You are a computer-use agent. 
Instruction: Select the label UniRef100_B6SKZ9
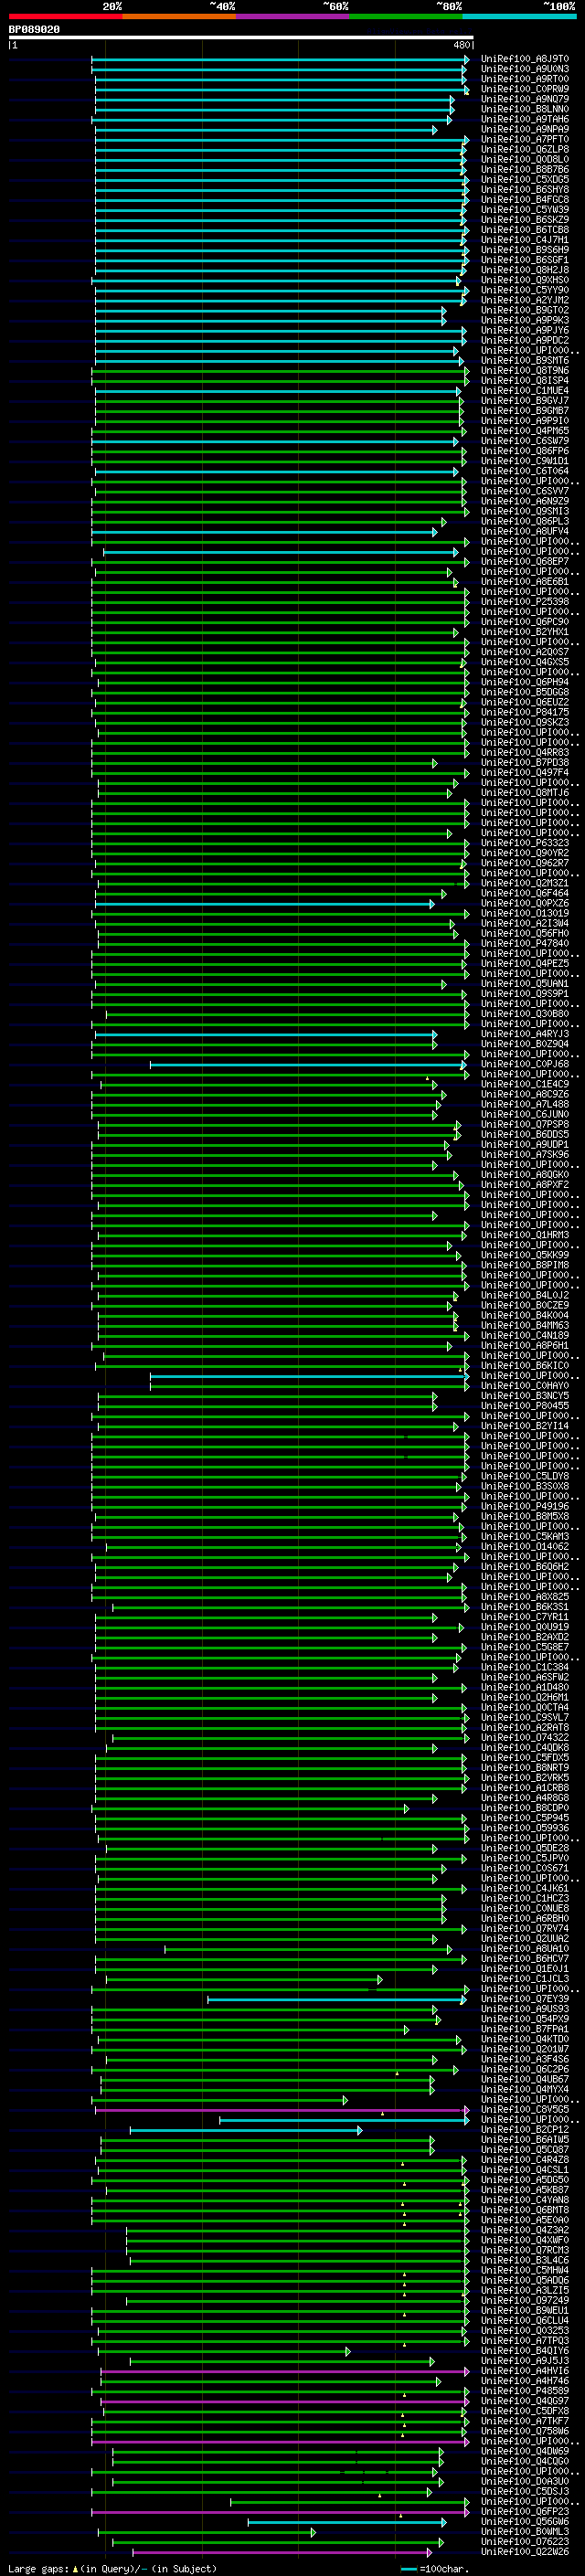click(525, 219)
